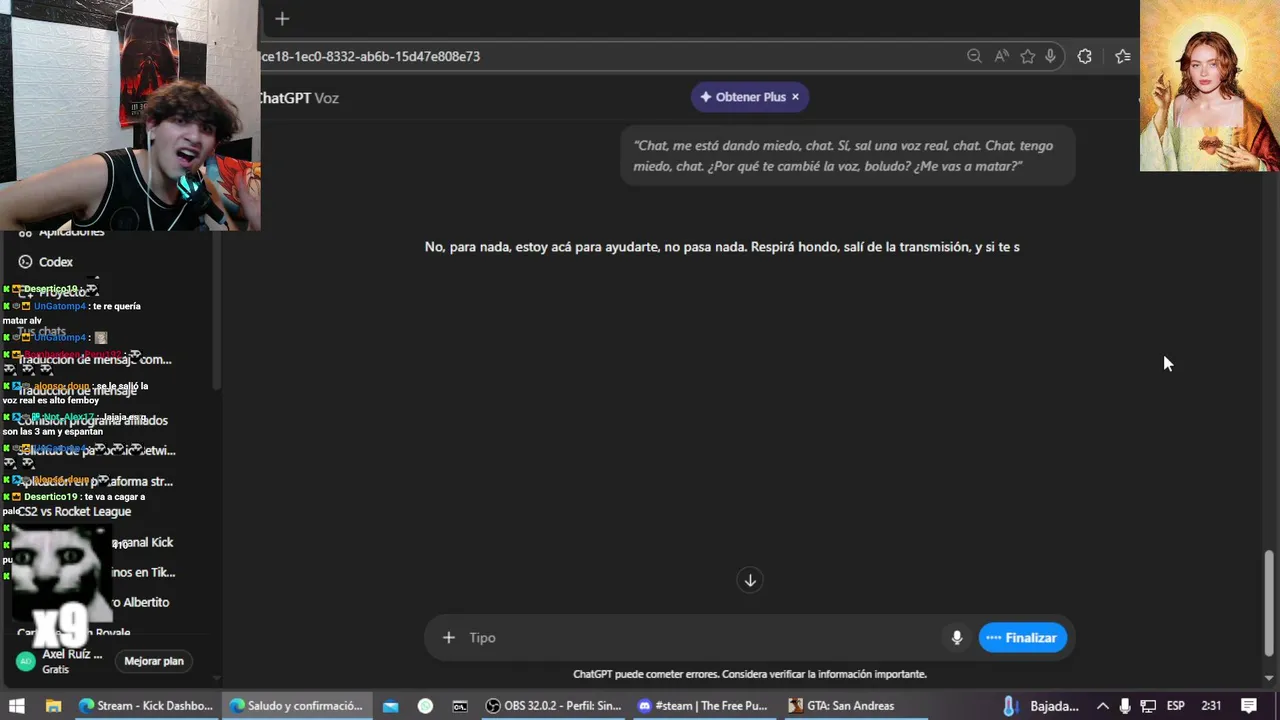This screenshot has width=1280, height=720.
Task: Open the Windows notification center icon
Action: pyautogui.click(x=1249, y=705)
